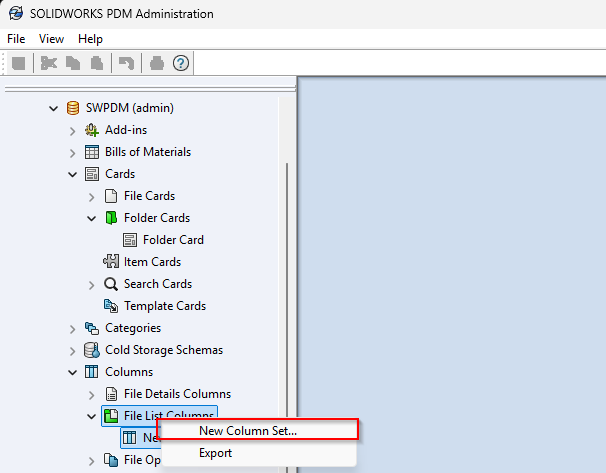Viewport: 606px width, 473px height.
Task: Select the Add-ins label
Action: (126, 130)
